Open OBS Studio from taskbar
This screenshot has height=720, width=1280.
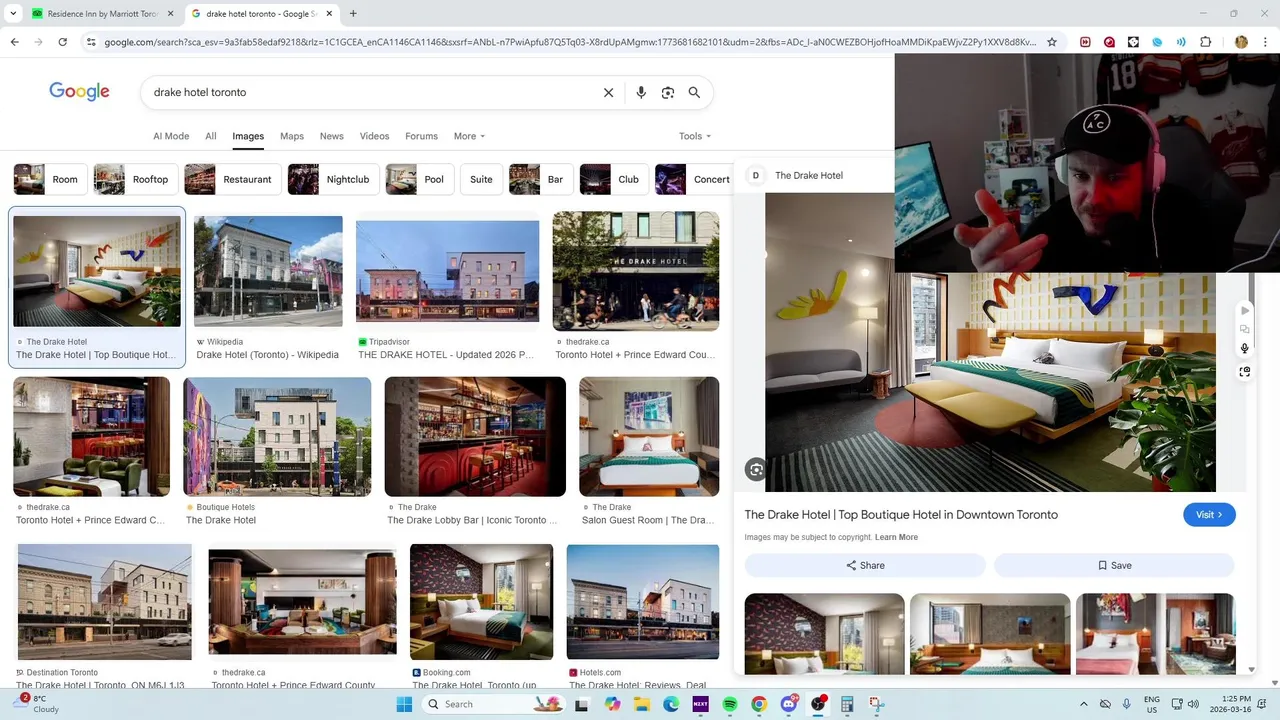(x=818, y=704)
